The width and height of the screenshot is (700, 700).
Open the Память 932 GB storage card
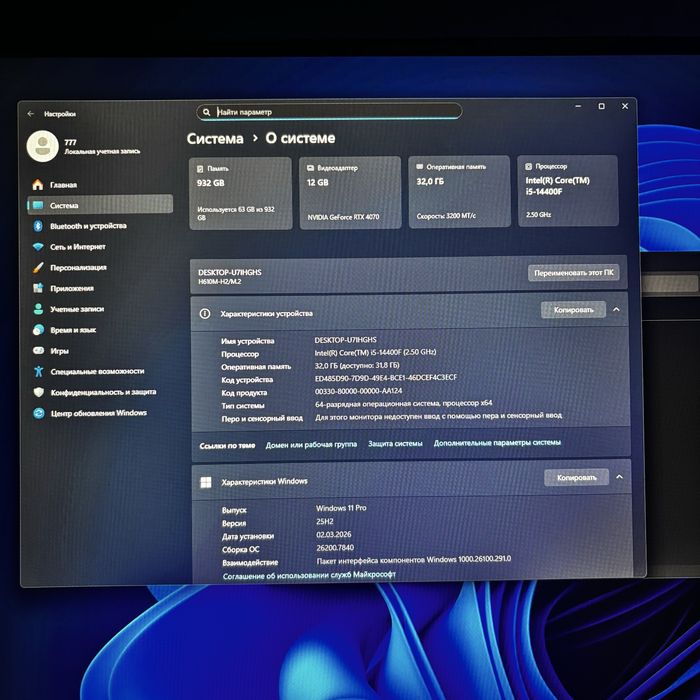241,193
